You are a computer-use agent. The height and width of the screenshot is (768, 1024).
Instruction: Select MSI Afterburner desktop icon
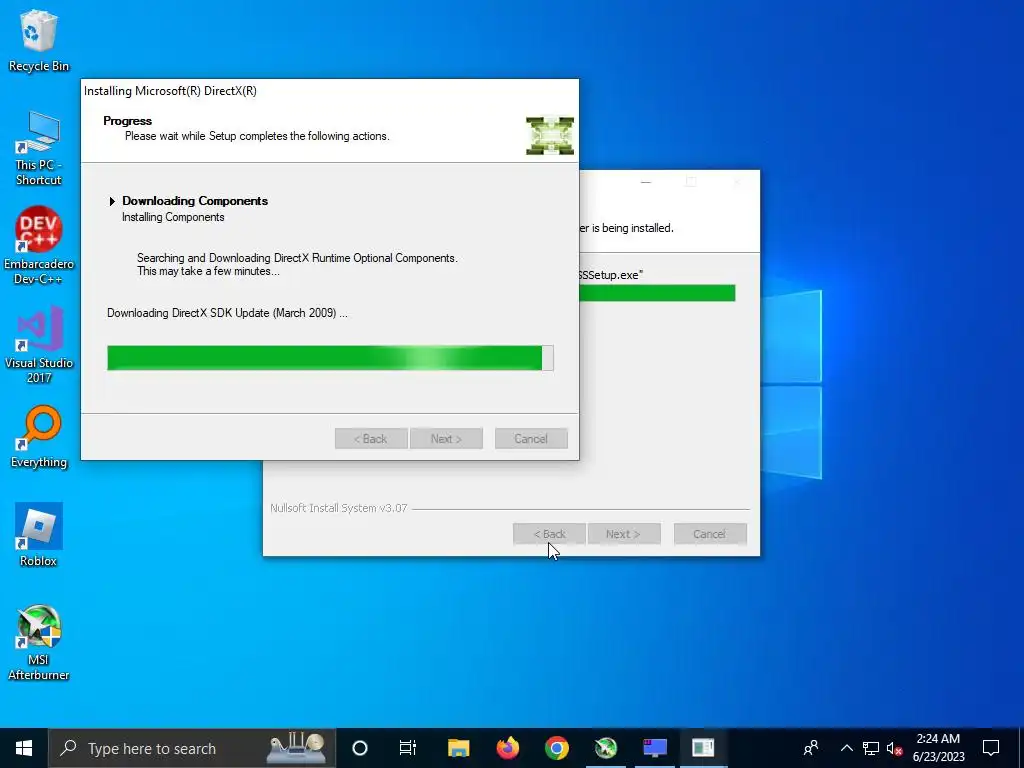point(39,642)
